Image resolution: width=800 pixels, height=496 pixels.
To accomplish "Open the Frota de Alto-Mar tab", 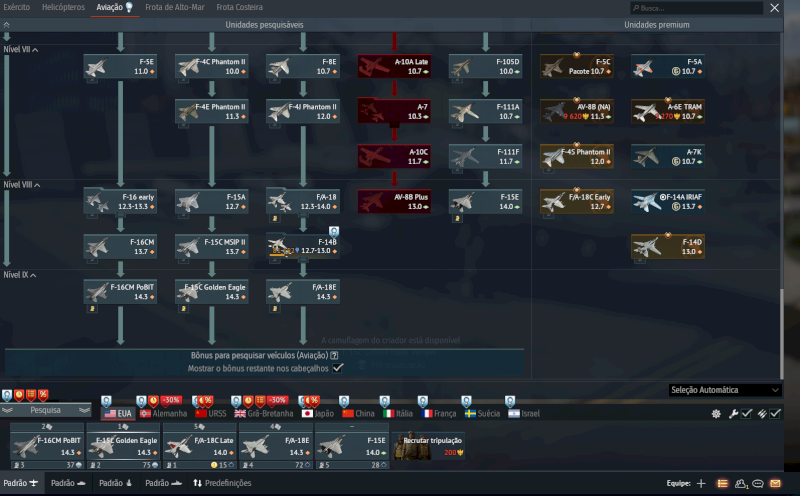I will pyautogui.click(x=174, y=7).
